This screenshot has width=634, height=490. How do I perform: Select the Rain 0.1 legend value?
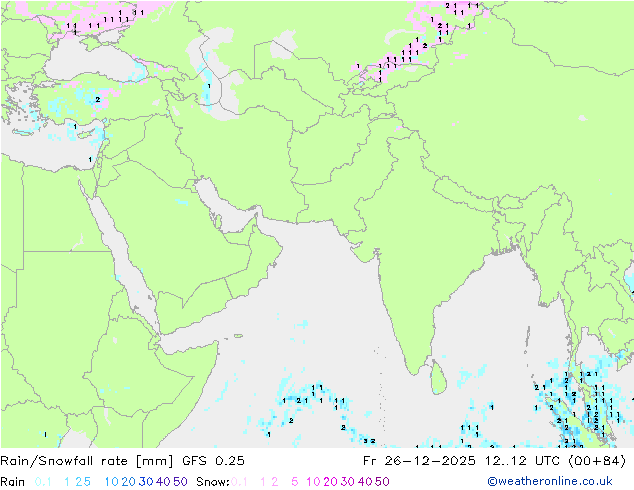(43, 482)
